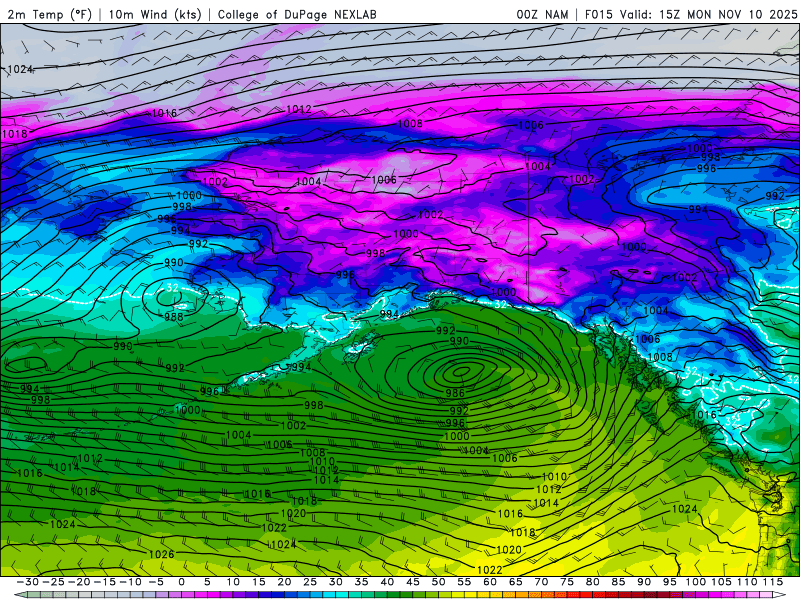Click the "60" temperature scale label
The width and height of the screenshot is (800, 600).
pyautogui.click(x=489, y=582)
